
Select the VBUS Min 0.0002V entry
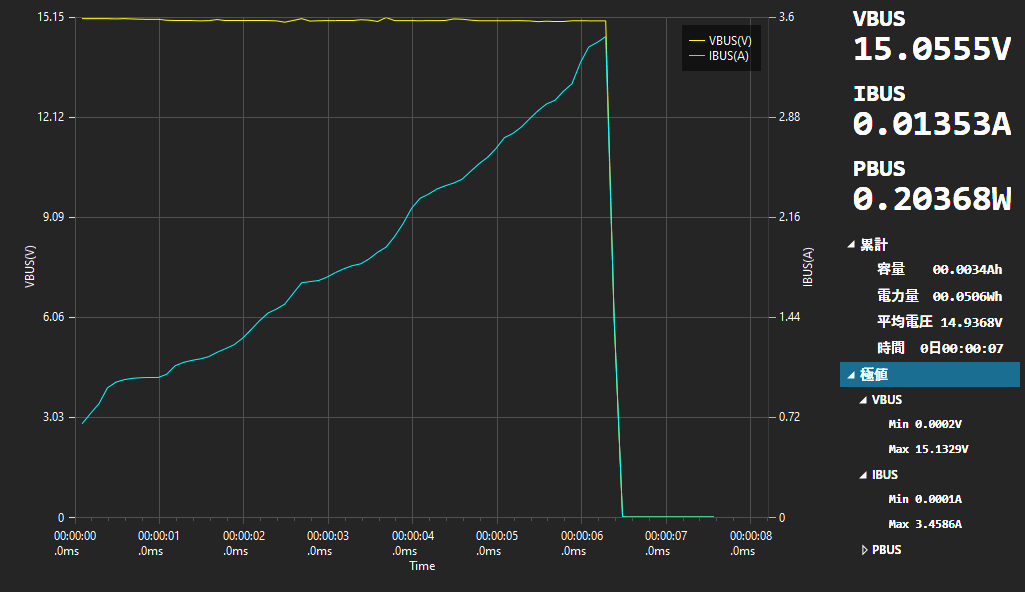click(x=924, y=424)
